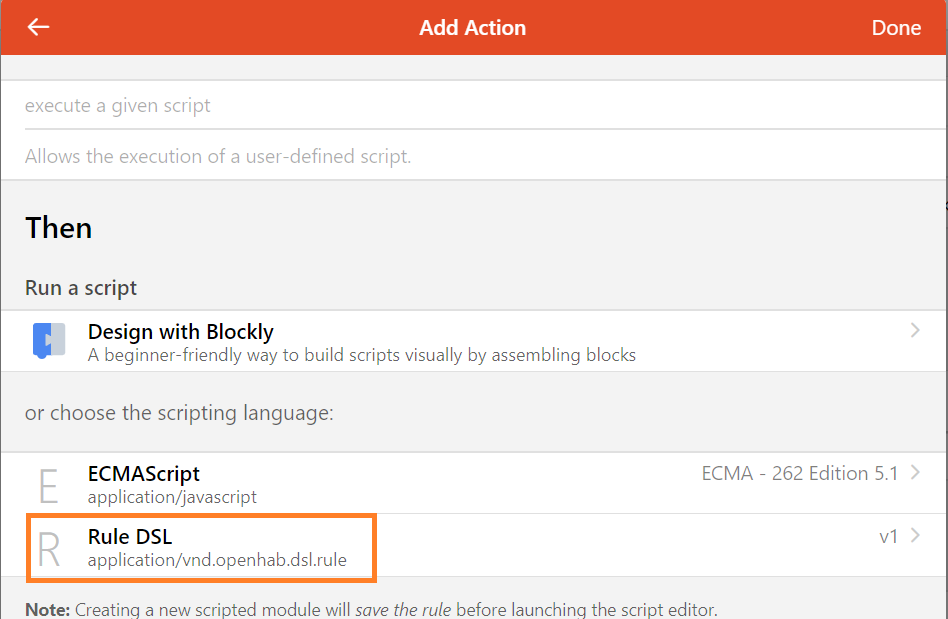The width and height of the screenshot is (948, 619).
Task: Select the "Design with Blockly" title
Action: click(x=180, y=332)
